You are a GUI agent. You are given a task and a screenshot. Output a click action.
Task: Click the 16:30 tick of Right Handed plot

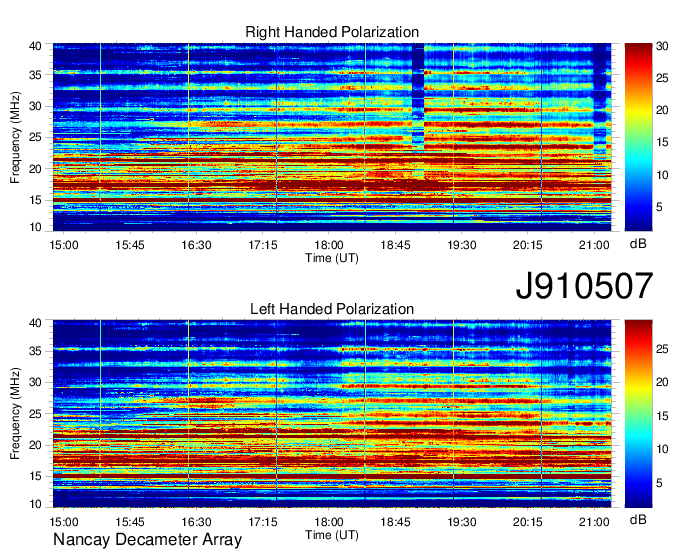[196, 245]
